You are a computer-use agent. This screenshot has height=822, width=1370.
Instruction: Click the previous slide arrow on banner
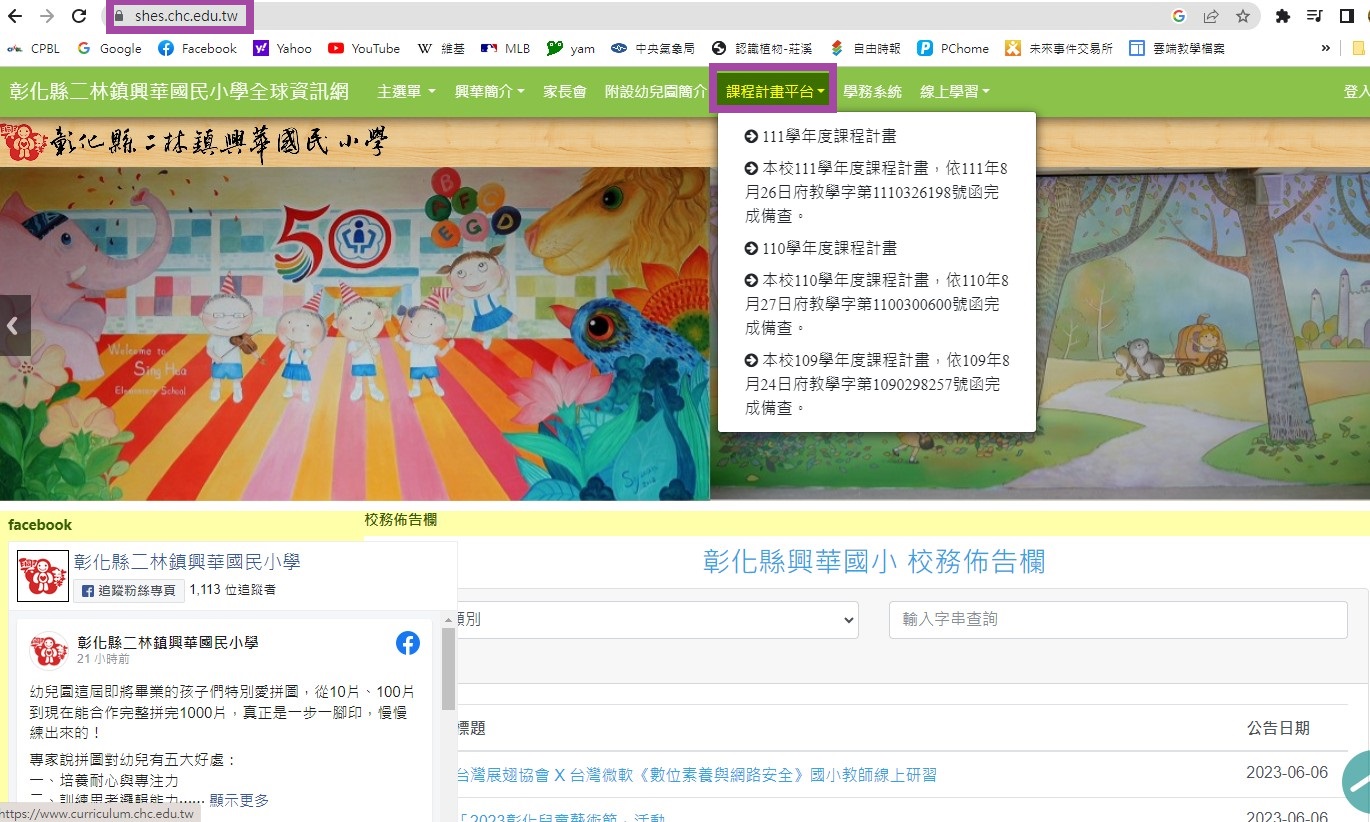[x=14, y=325]
